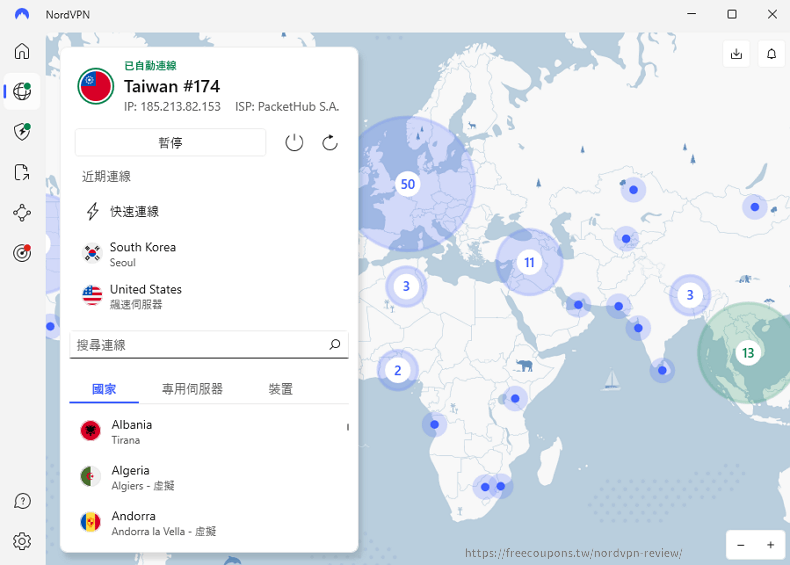Switch to the 專用伺服器 tab

(192, 389)
